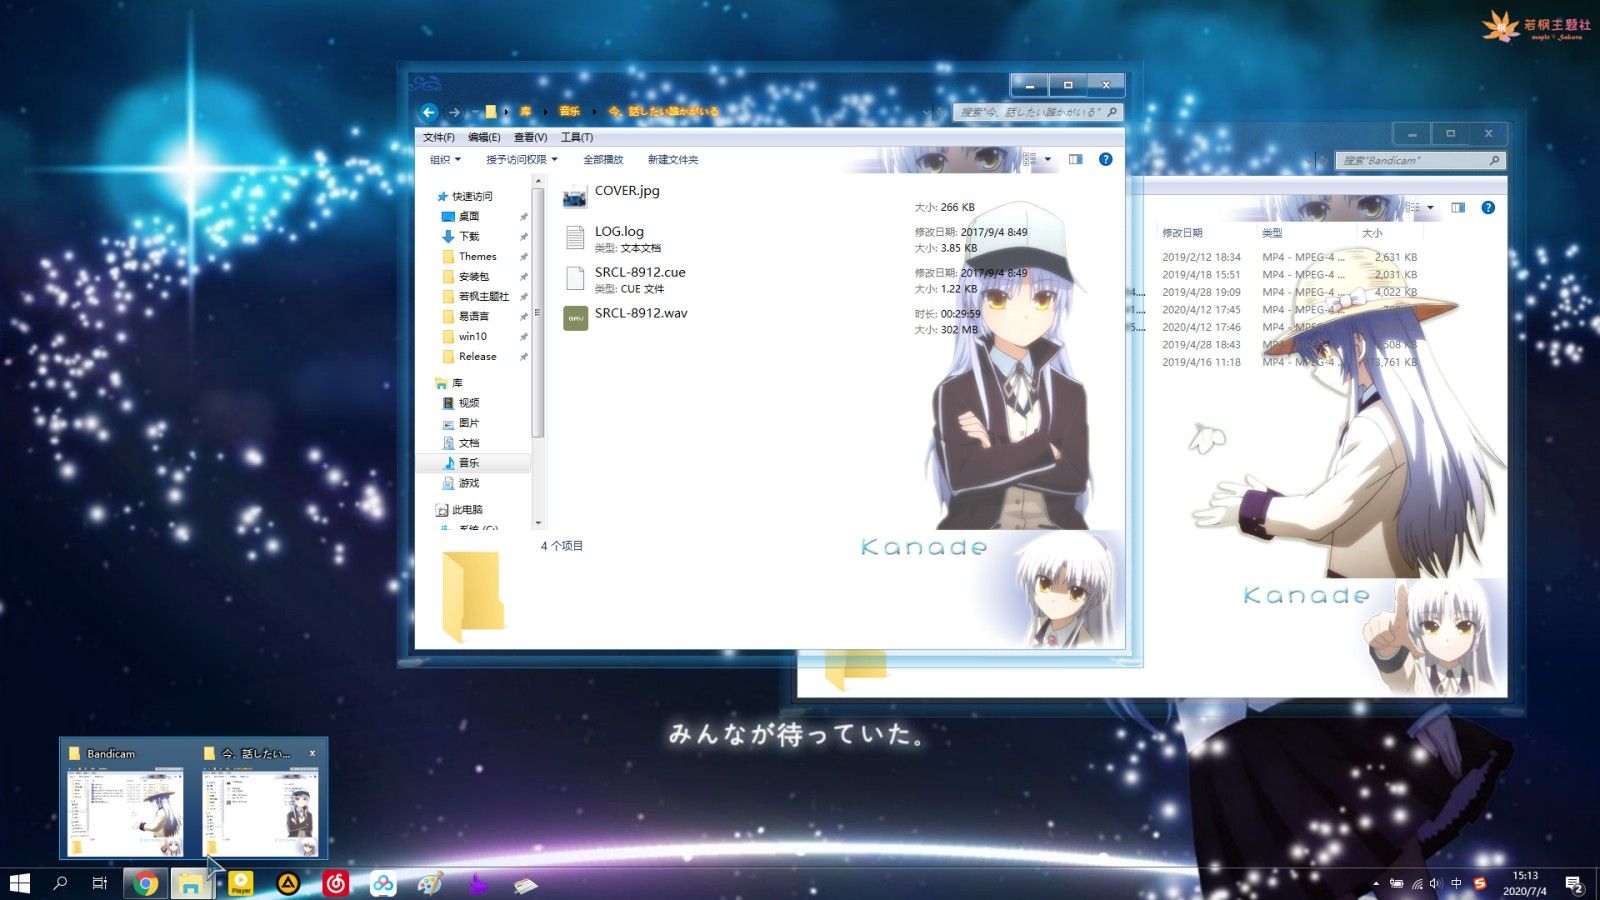The width and height of the screenshot is (1600, 900).
Task: Open the notification center icon
Action: 1574,884
